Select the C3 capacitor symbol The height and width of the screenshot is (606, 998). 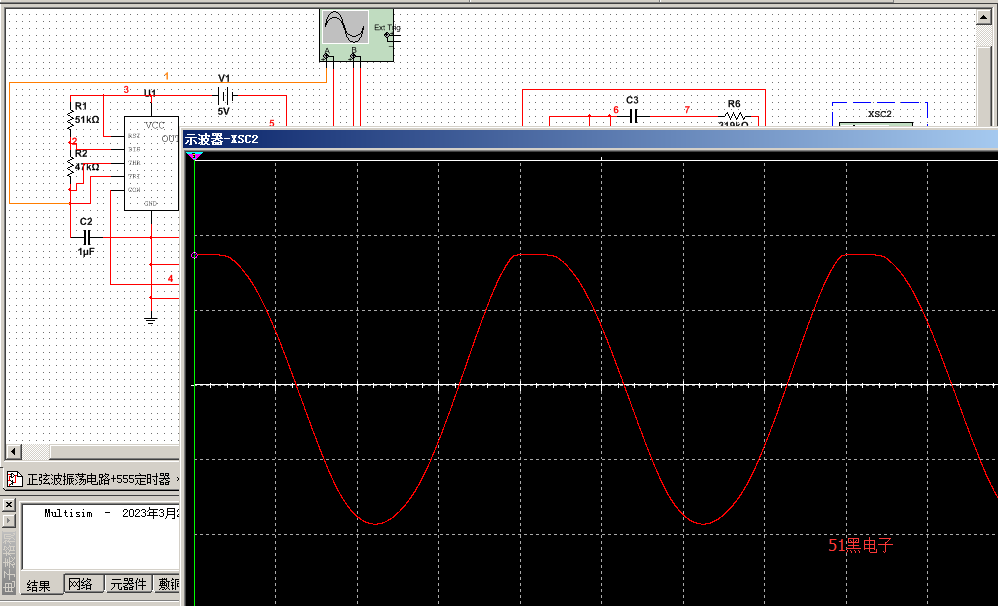tap(633, 116)
